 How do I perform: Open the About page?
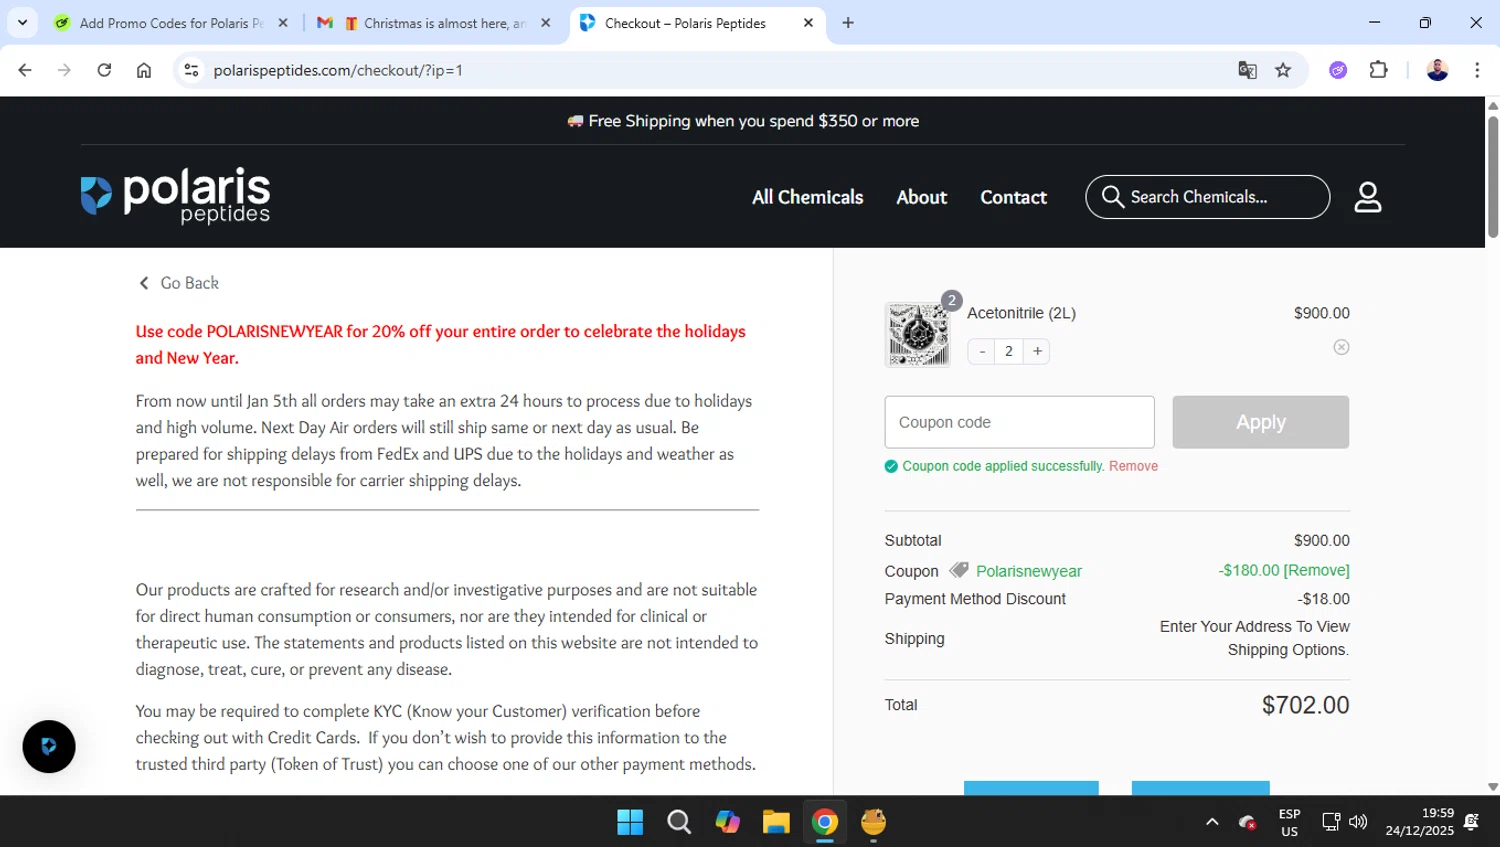(x=921, y=197)
